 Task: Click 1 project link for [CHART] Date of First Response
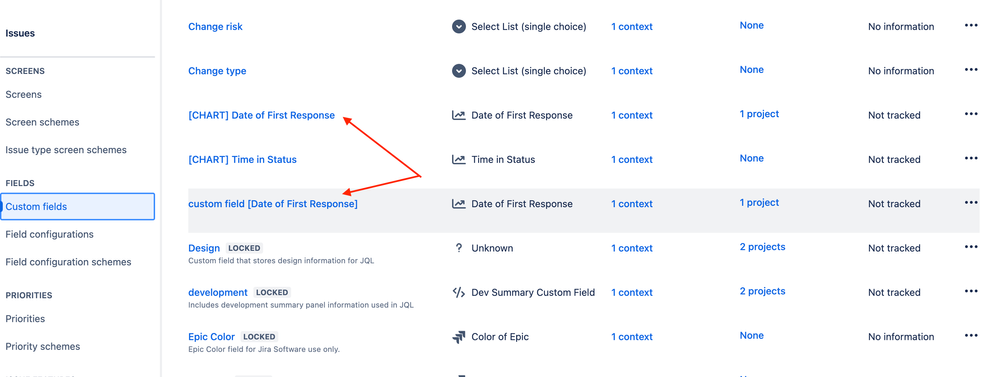coord(759,114)
